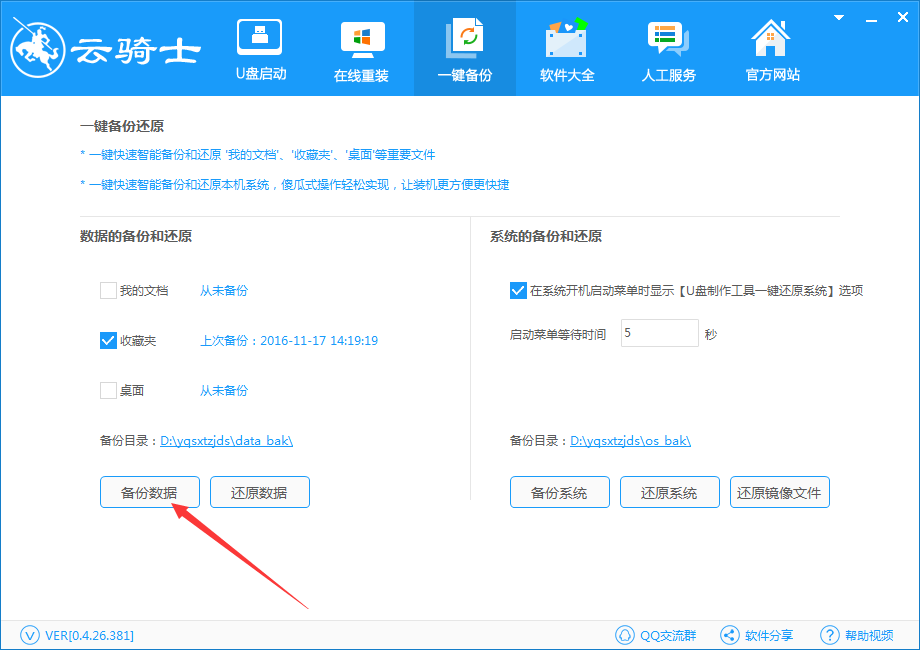Screen dimensions: 920x650
Task: Uncheck the 在系统开机启动菜单时显示 option checkbox
Action: click(x=518, y=290)
